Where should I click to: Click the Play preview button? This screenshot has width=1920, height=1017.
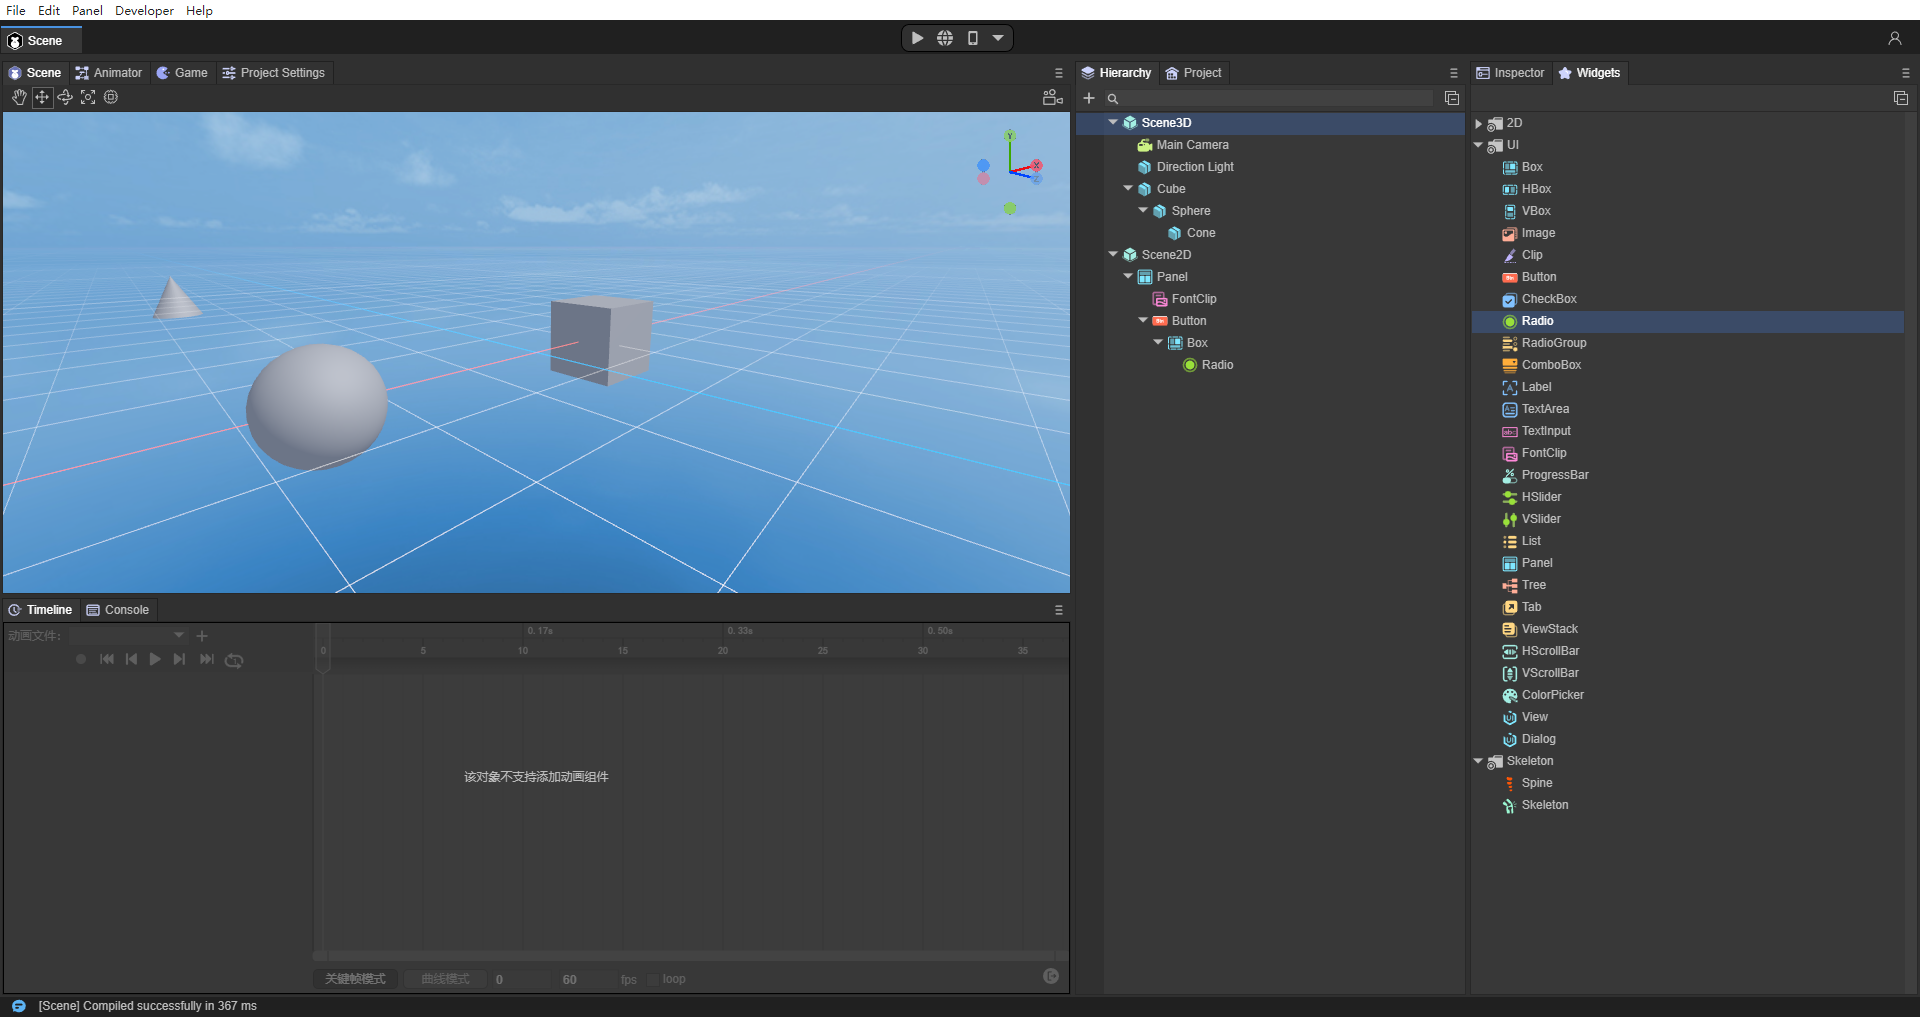[x=917, y=38]
